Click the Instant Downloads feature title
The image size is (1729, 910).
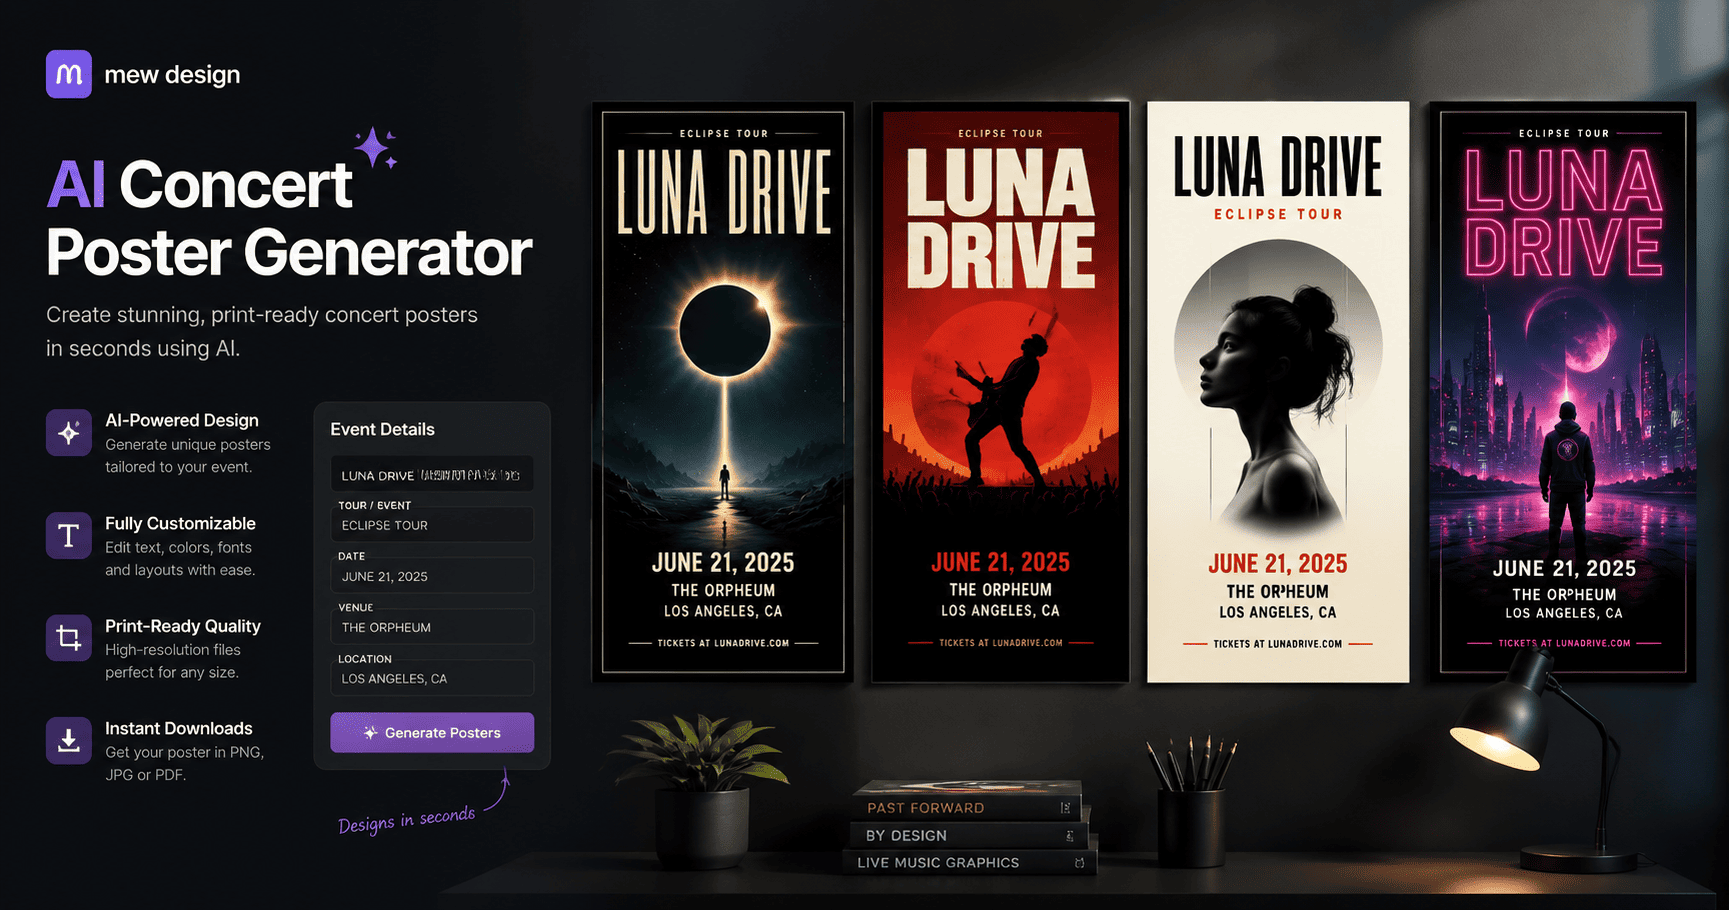[x=179, y=728]
